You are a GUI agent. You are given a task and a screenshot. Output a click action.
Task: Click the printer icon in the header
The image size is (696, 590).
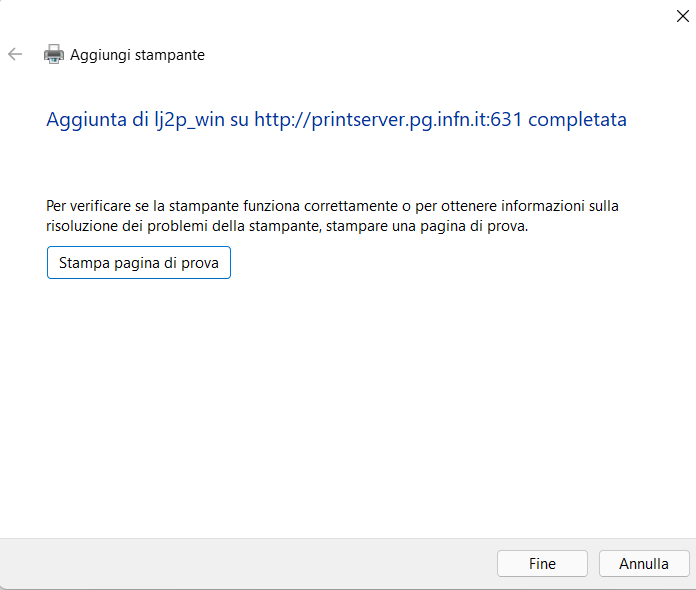(54, 54)
